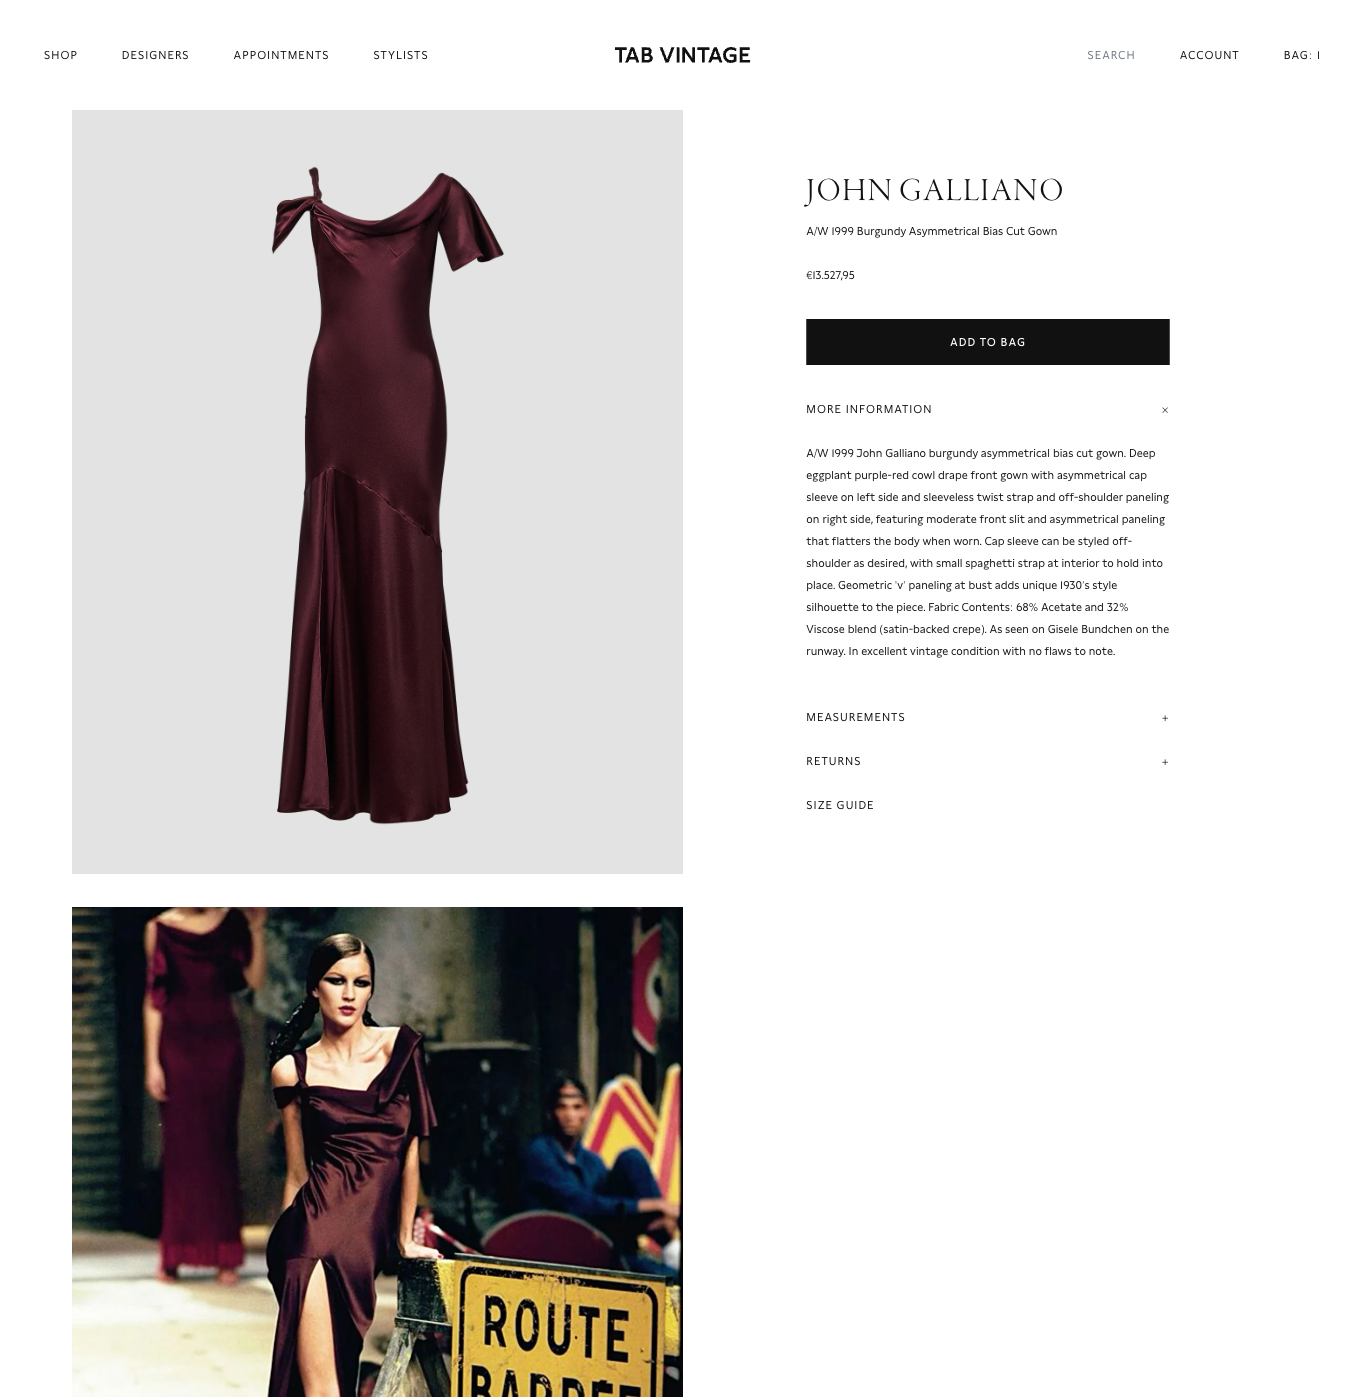This screenshot has width=1365, height=1397.
Task: Select the gown title text A/W 1999 Burgundy
Action: coord(856,231)
